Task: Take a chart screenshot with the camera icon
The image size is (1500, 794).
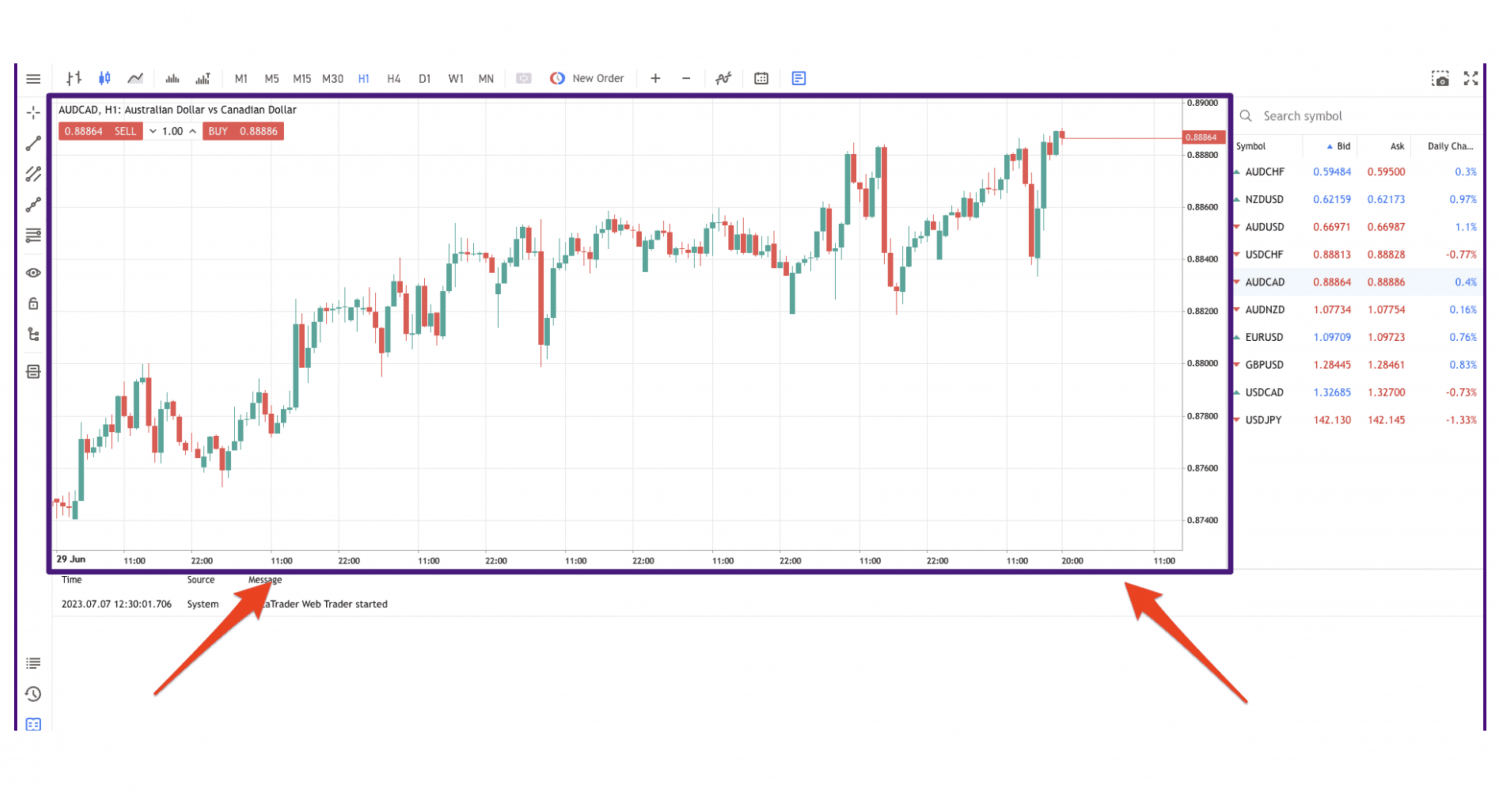Action: point(1441,78)
